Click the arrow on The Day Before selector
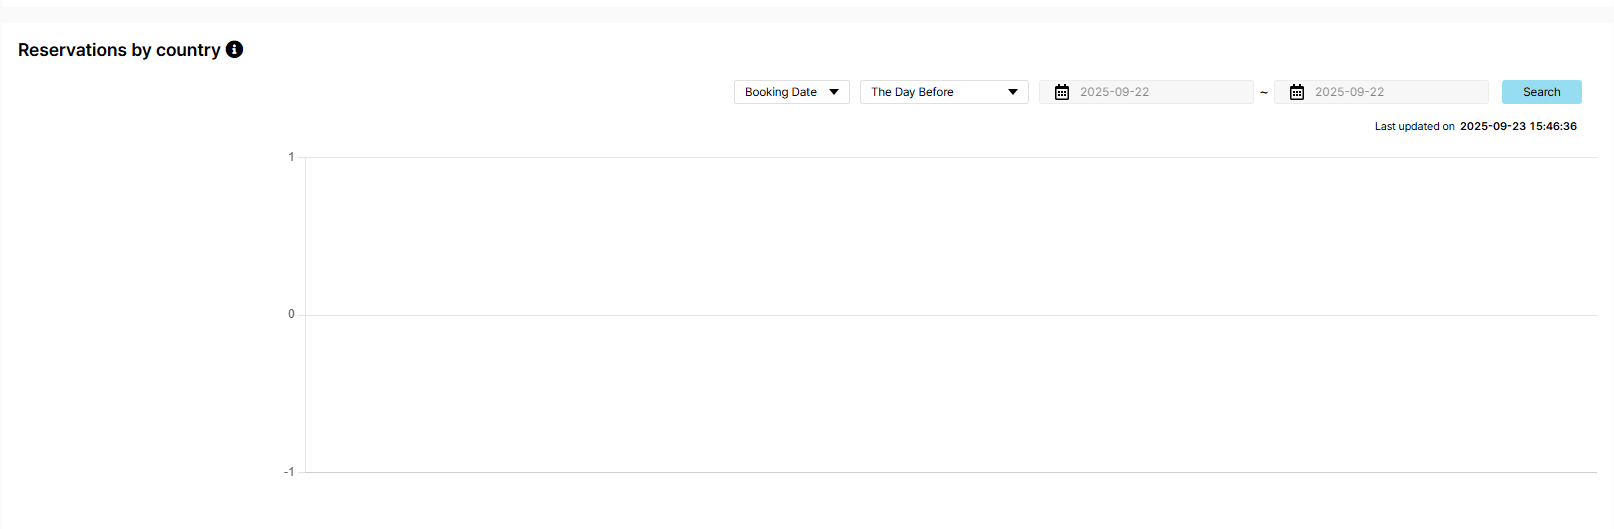1614x529 pixels. tap(1013, 92)
